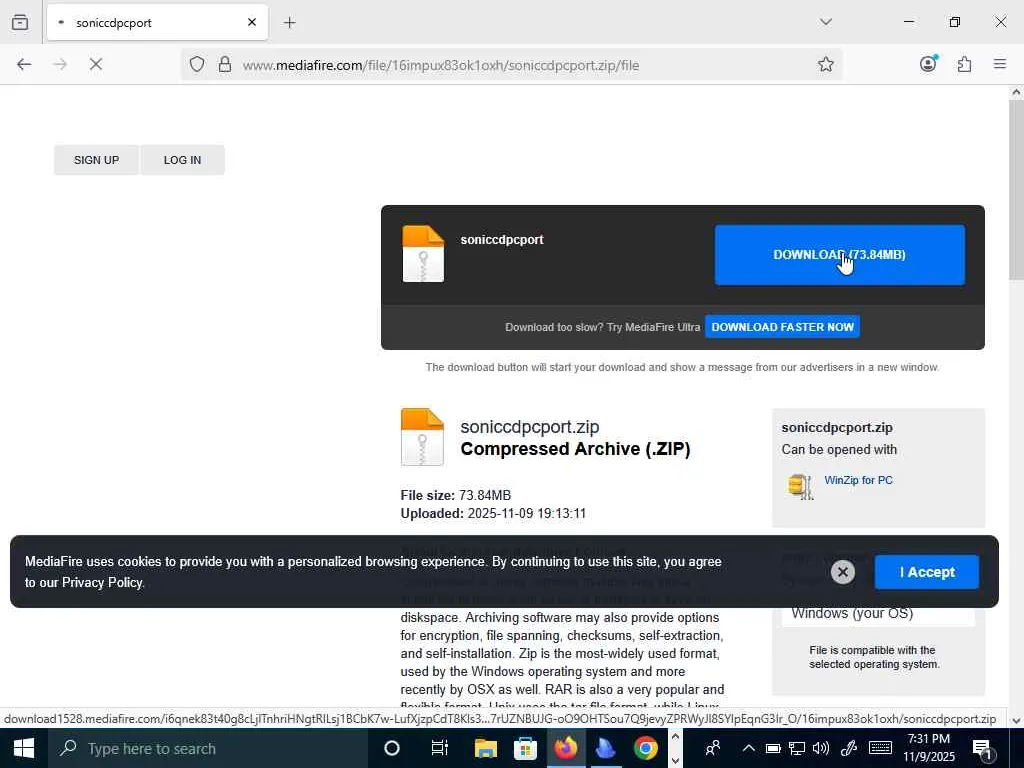Image resolution: width=1024 pixels, height=768 pixels.
Task: Open Microsoft Store from taskbar
Action: pos(525,748)
